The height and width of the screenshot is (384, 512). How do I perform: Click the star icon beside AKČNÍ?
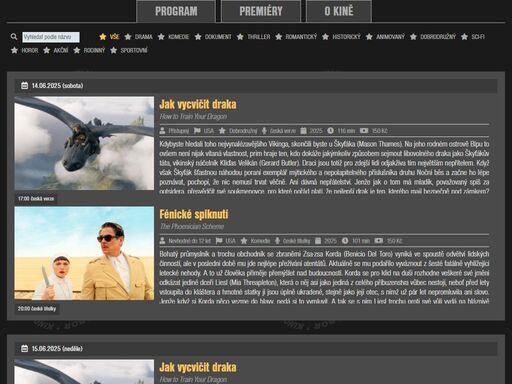(47, 50)
